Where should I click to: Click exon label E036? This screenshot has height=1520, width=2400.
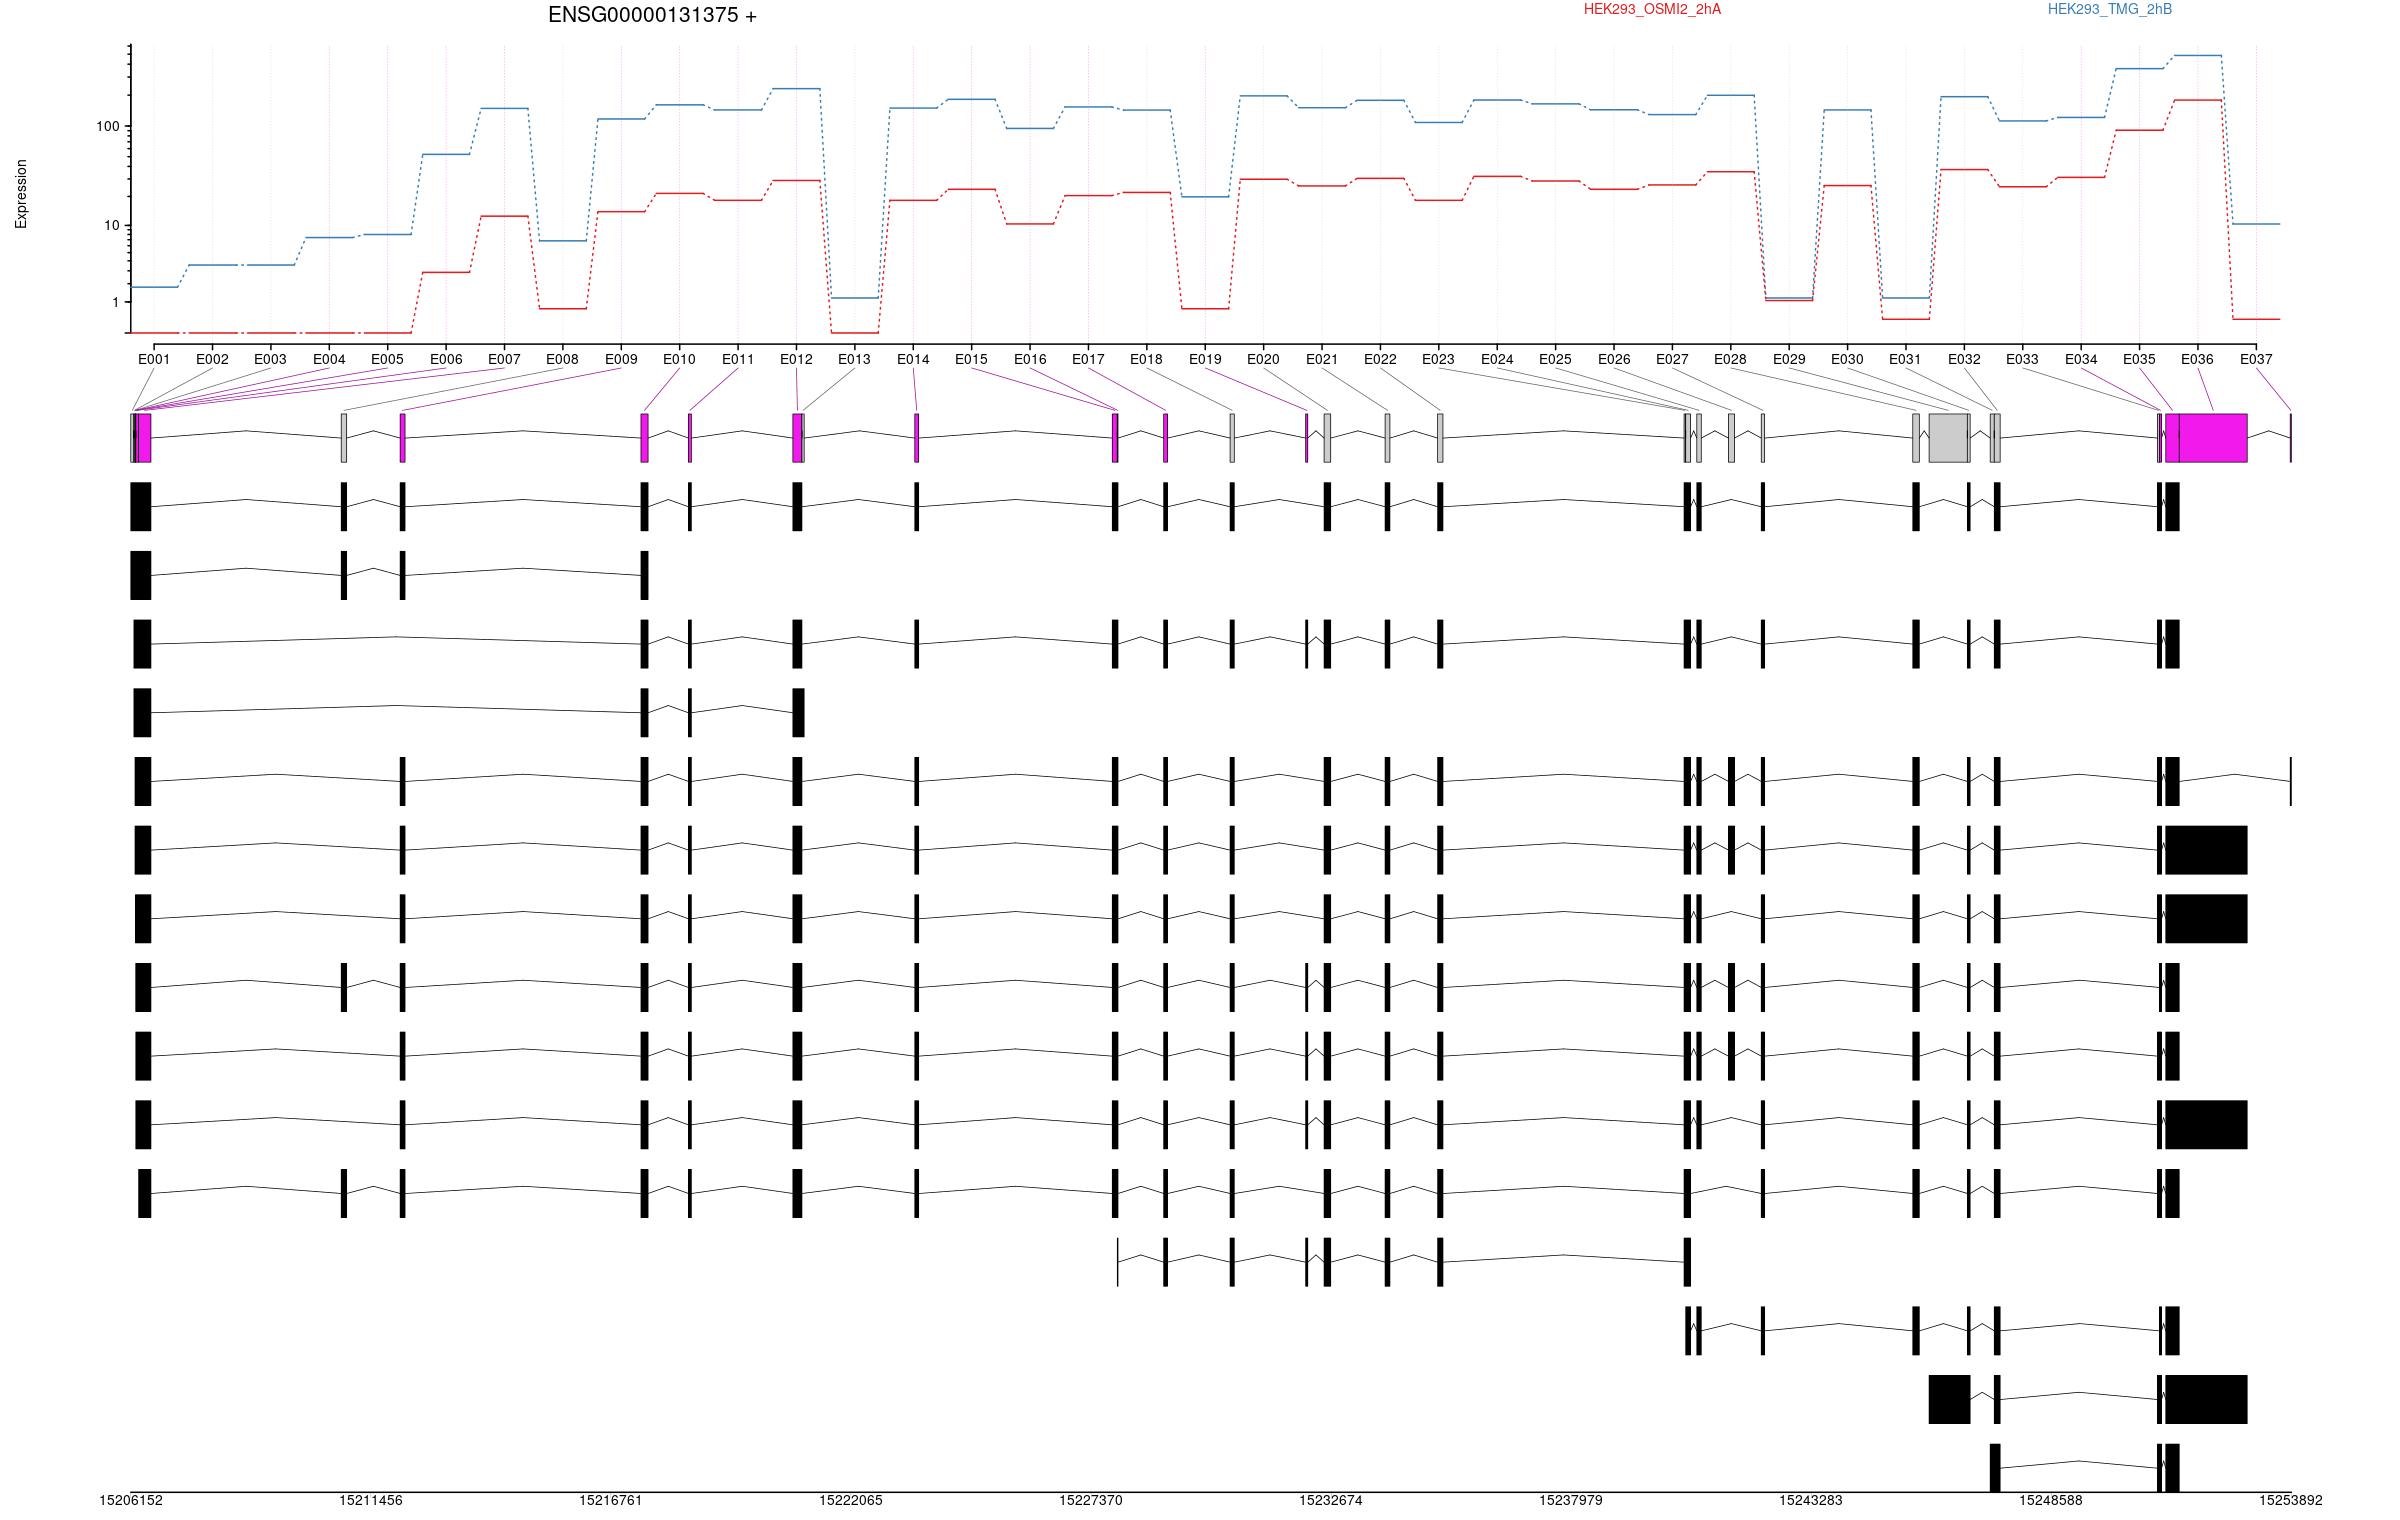(x=2197, y=359)
